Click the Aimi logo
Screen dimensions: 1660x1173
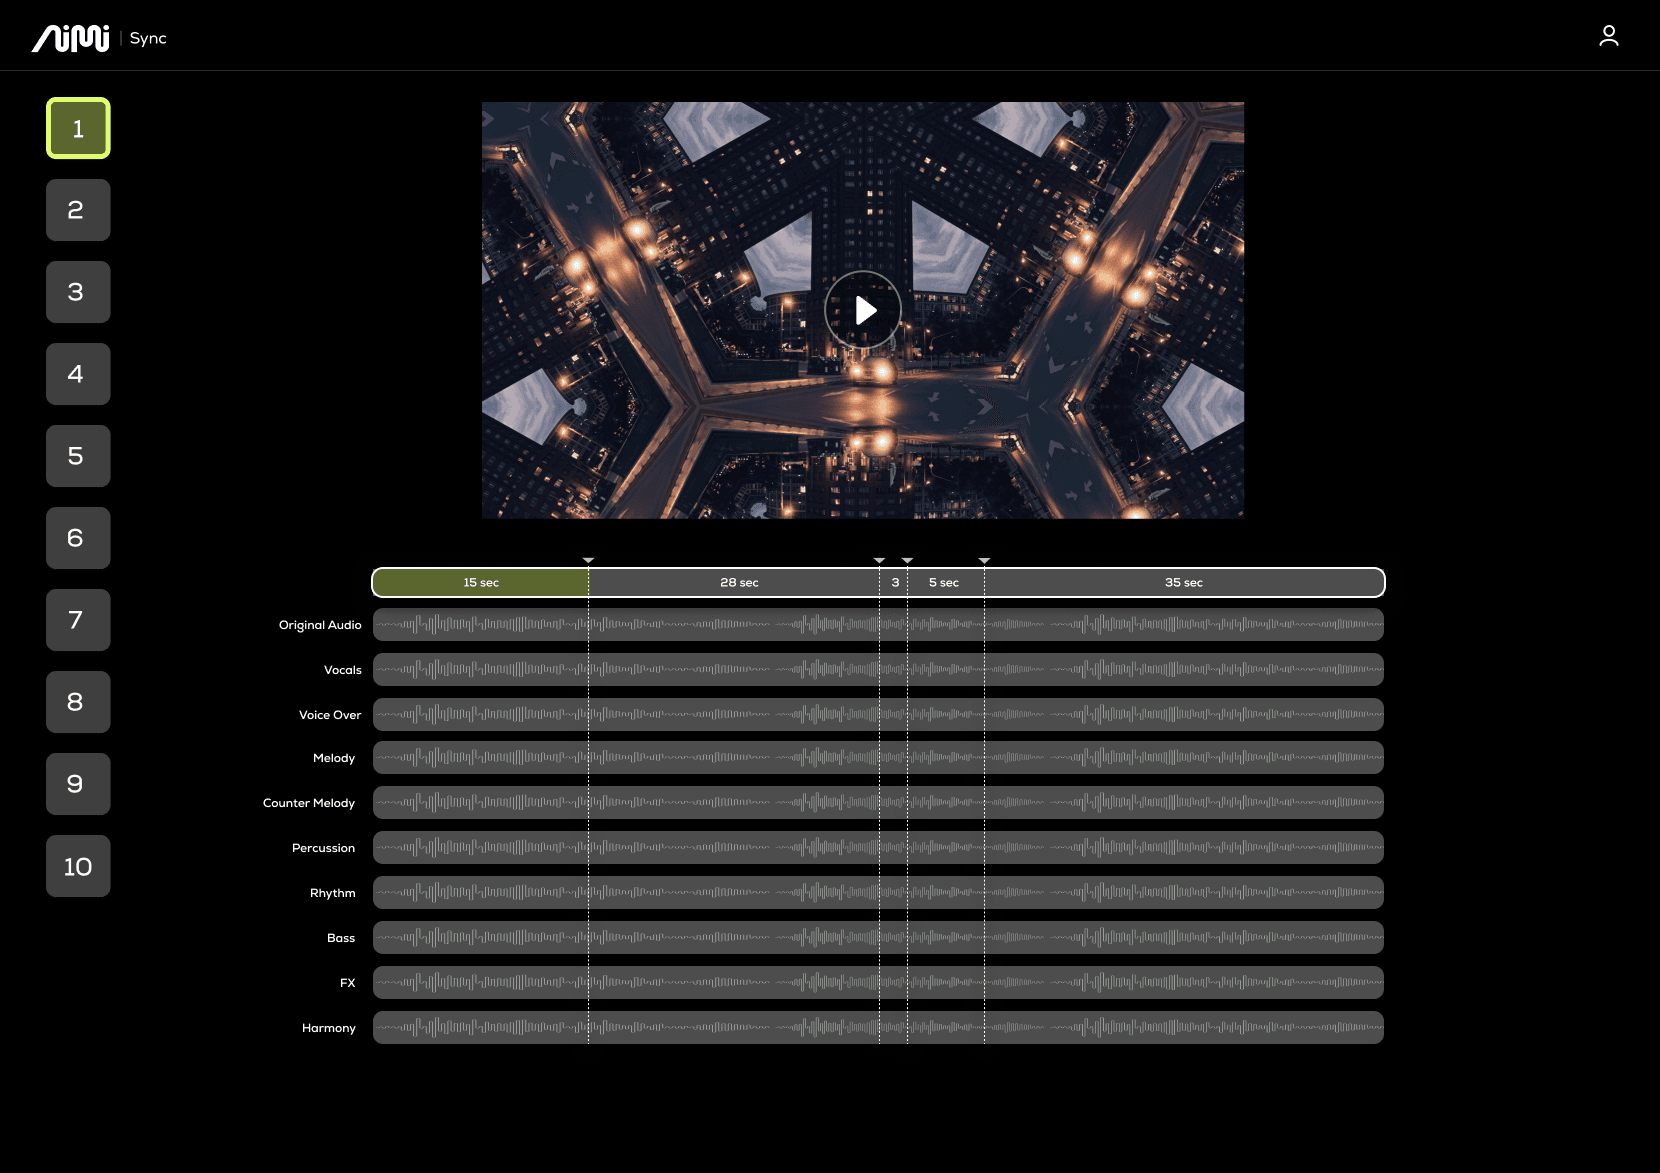pyautogui.click(x=70, y=38)
